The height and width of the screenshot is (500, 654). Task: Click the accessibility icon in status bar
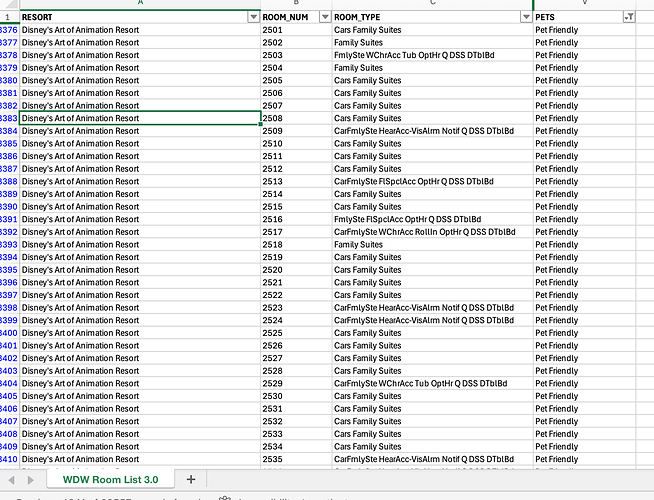225,498
